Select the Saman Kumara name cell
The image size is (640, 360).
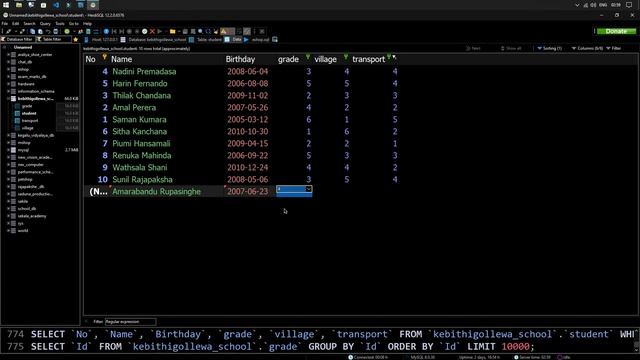click(x=139, y=120)
